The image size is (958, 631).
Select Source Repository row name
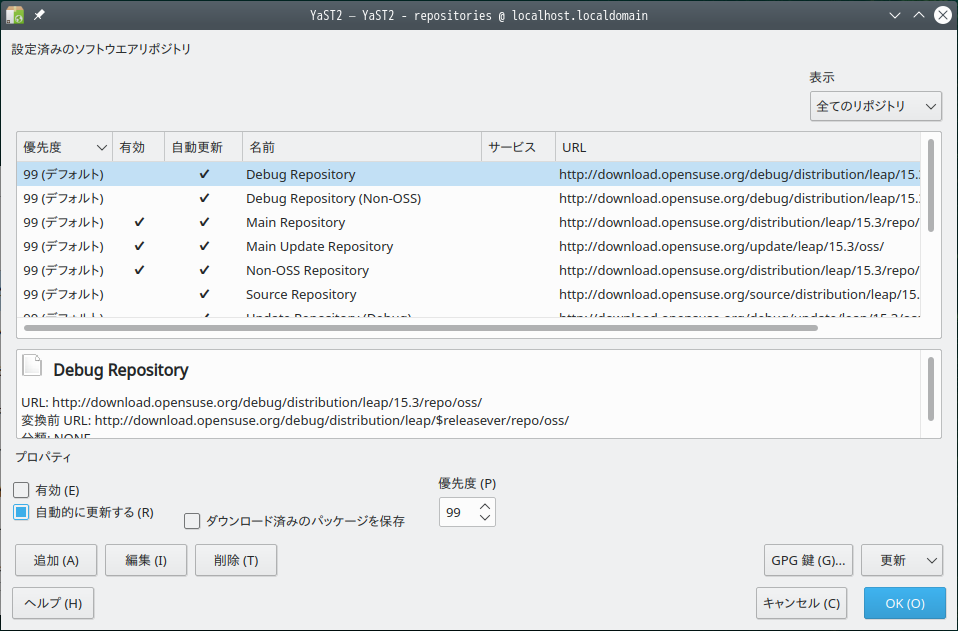click(301, 294)
